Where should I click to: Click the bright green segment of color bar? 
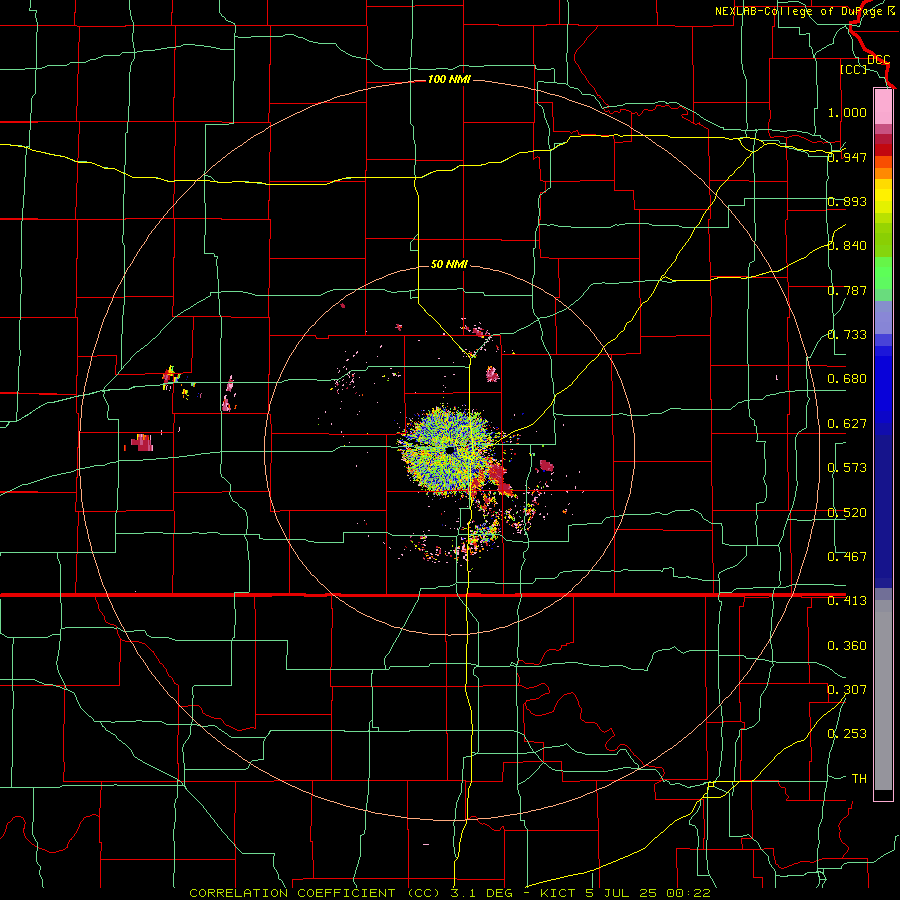[883, 273]
